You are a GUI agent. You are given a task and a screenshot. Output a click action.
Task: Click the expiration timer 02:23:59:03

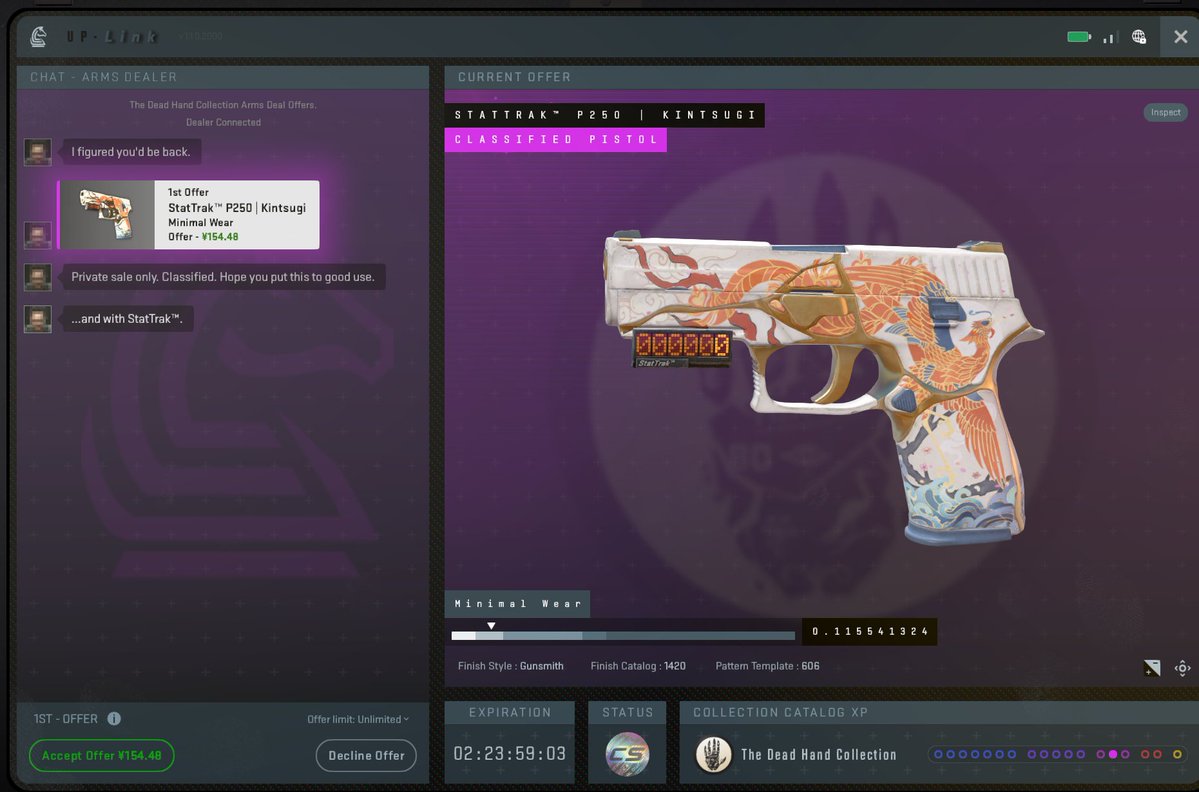tap(509, 754)
